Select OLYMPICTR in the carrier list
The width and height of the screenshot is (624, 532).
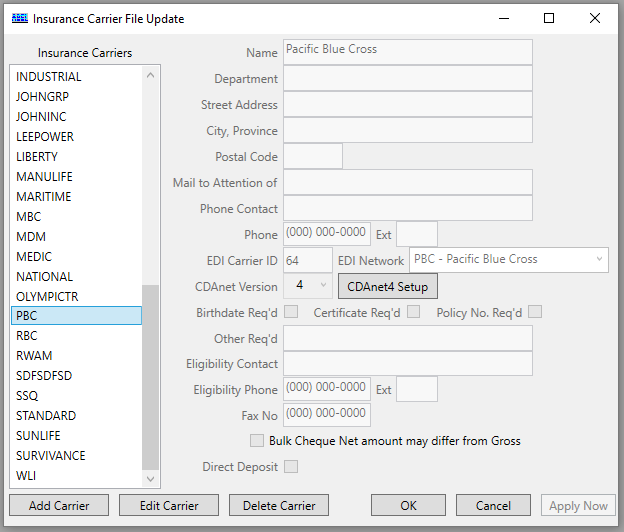(x=76, y=296)
